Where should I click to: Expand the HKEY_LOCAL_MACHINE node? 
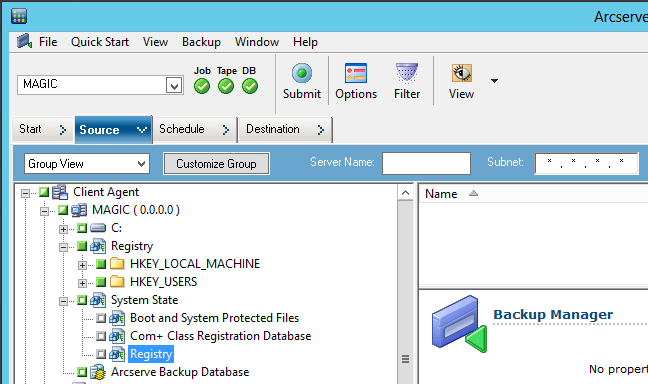coord(83,265)
